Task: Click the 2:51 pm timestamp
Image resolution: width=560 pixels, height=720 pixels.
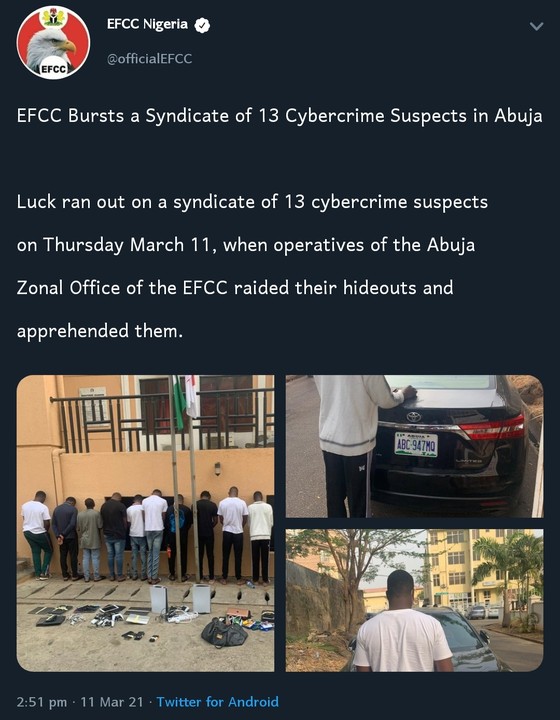Action: 42,702
